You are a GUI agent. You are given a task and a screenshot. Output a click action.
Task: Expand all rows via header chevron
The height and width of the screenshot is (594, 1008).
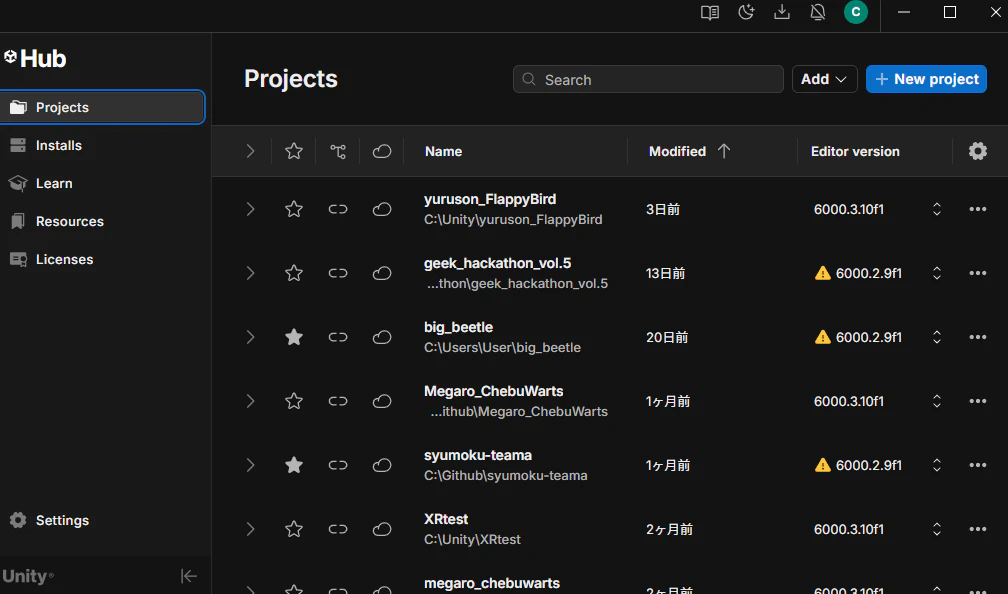point(250,151)
